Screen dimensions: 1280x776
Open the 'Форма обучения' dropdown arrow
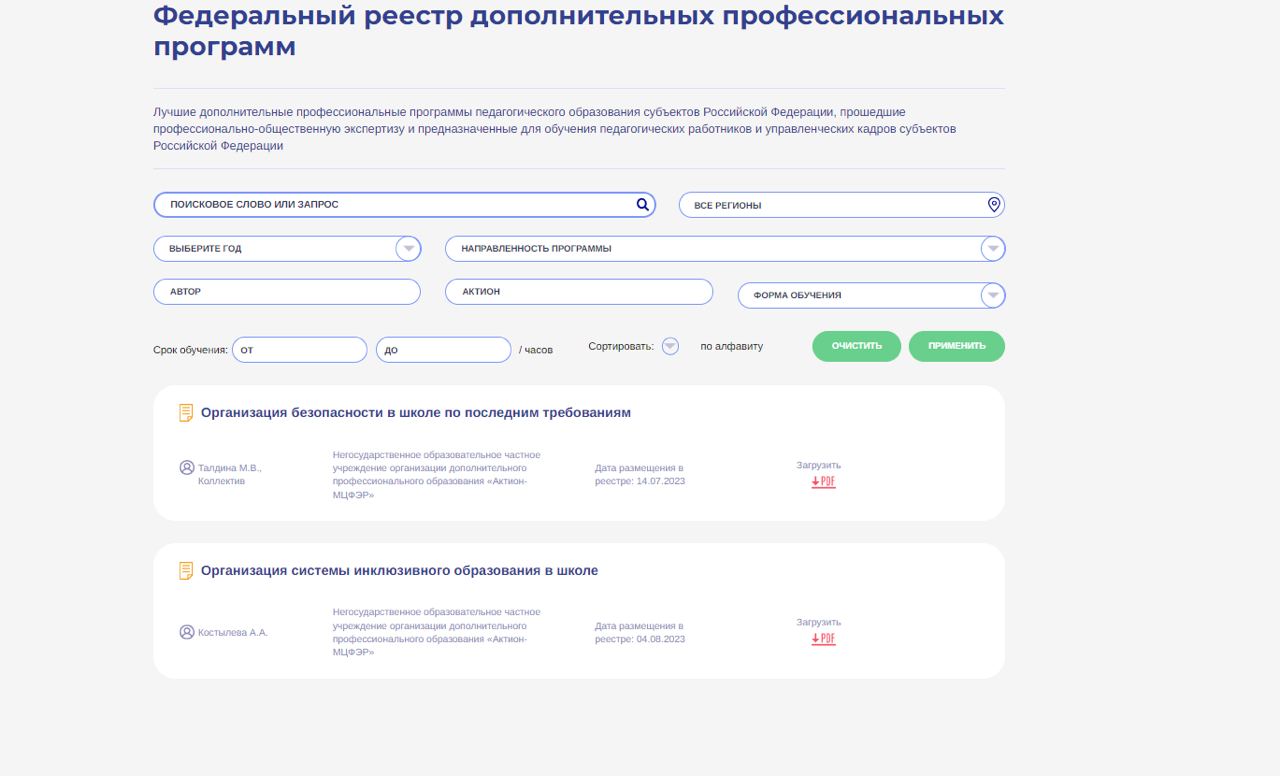(x=993, y=296)
